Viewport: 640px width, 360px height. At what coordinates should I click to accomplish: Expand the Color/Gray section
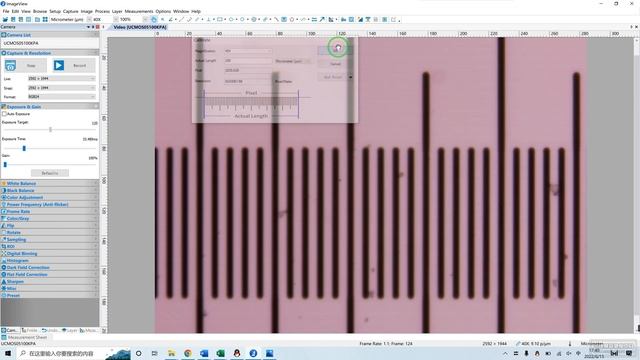click(x=49, y=218)
